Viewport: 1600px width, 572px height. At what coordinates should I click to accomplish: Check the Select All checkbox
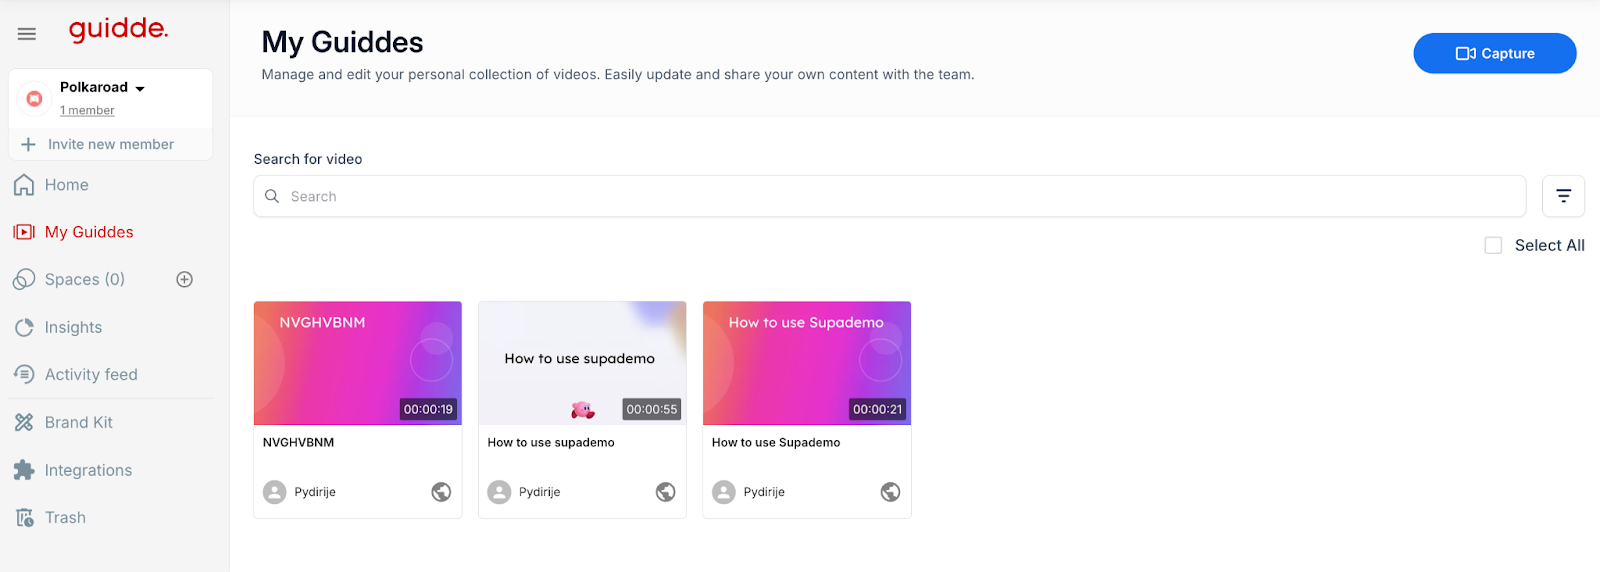pyautogui.click(x=1493, y=245)
